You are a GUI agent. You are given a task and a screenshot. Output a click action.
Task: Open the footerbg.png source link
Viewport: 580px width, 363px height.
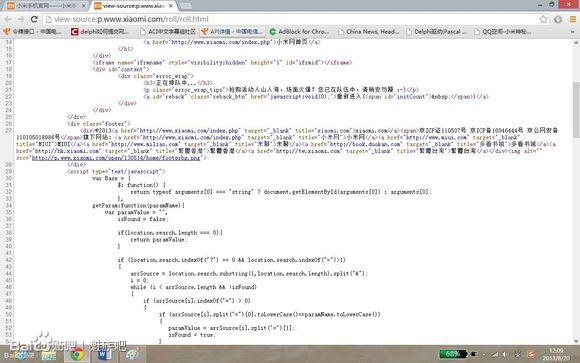116,158
